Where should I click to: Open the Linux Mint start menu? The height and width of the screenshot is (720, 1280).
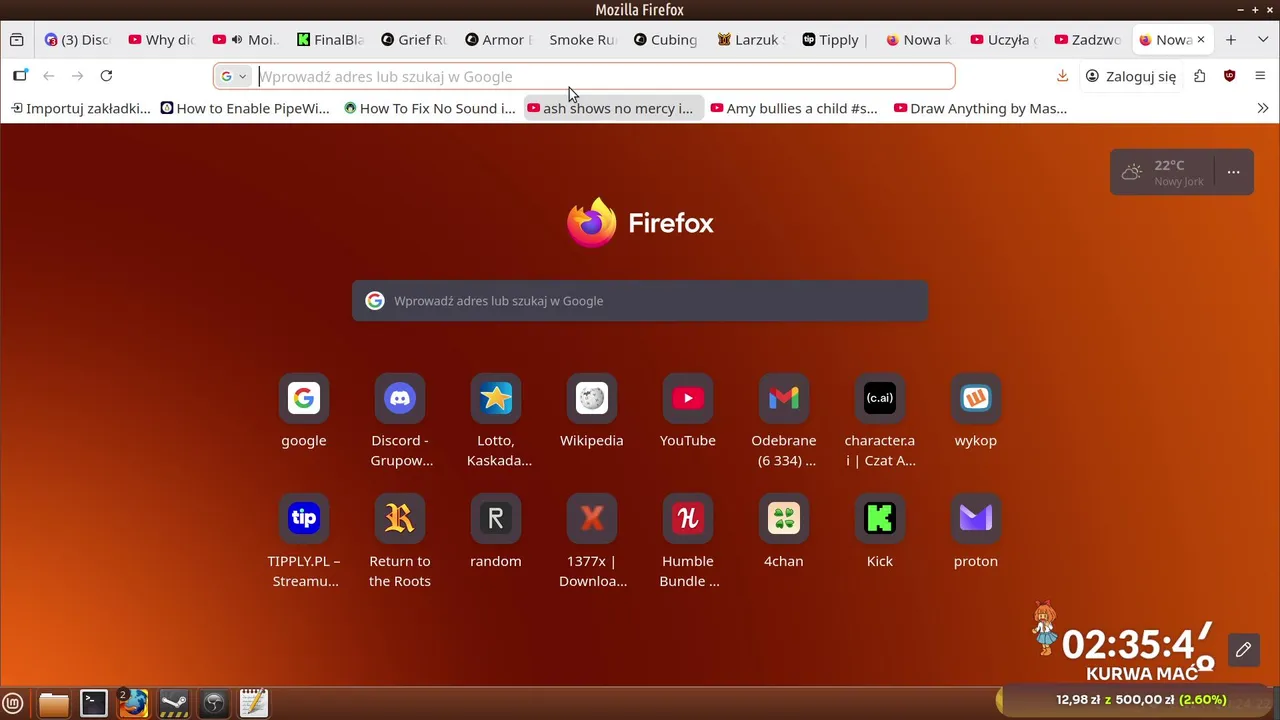(13, 703)
